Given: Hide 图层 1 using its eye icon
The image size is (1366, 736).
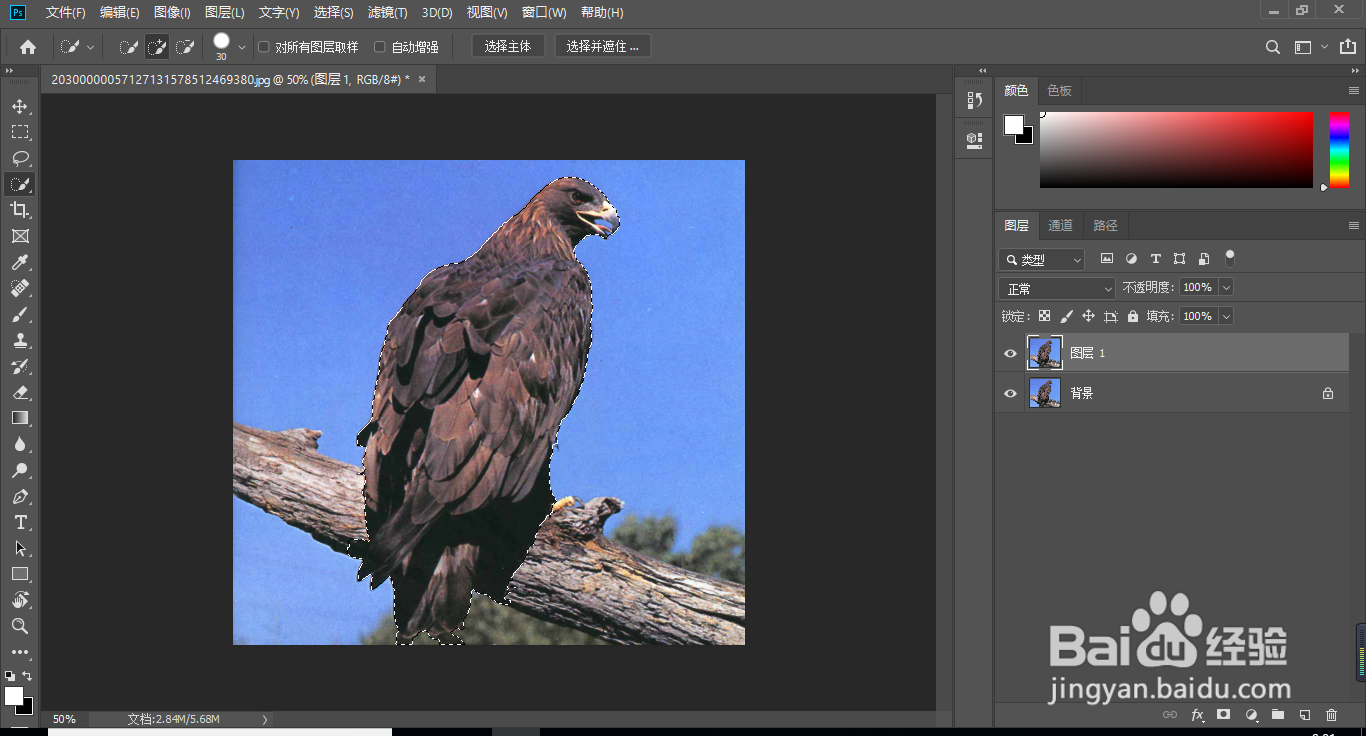Looking at the screenshot, I should pos(1010,353).
